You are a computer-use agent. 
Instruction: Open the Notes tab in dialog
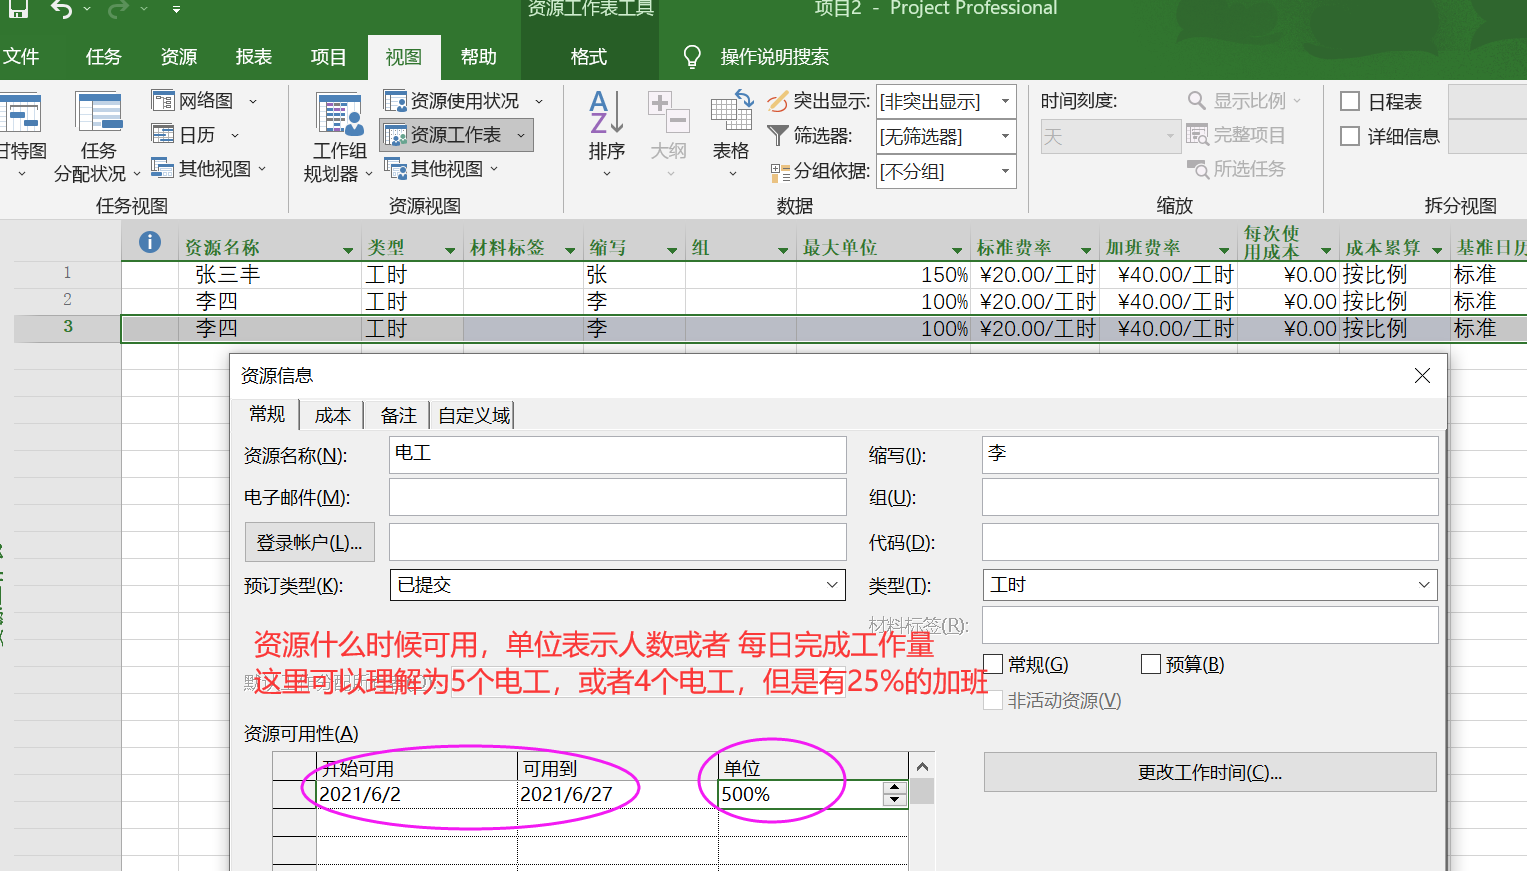398,416
